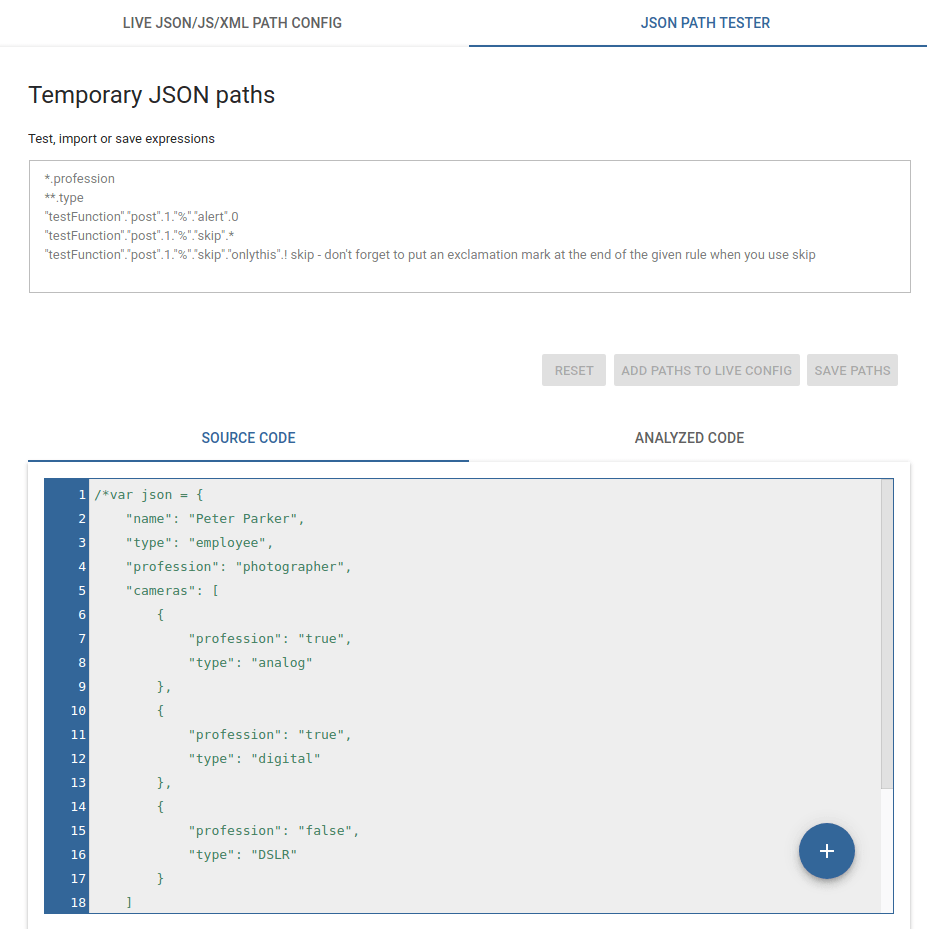Click line number 1 in the code gutter
927x929 pixels.
tap(81, 494)
